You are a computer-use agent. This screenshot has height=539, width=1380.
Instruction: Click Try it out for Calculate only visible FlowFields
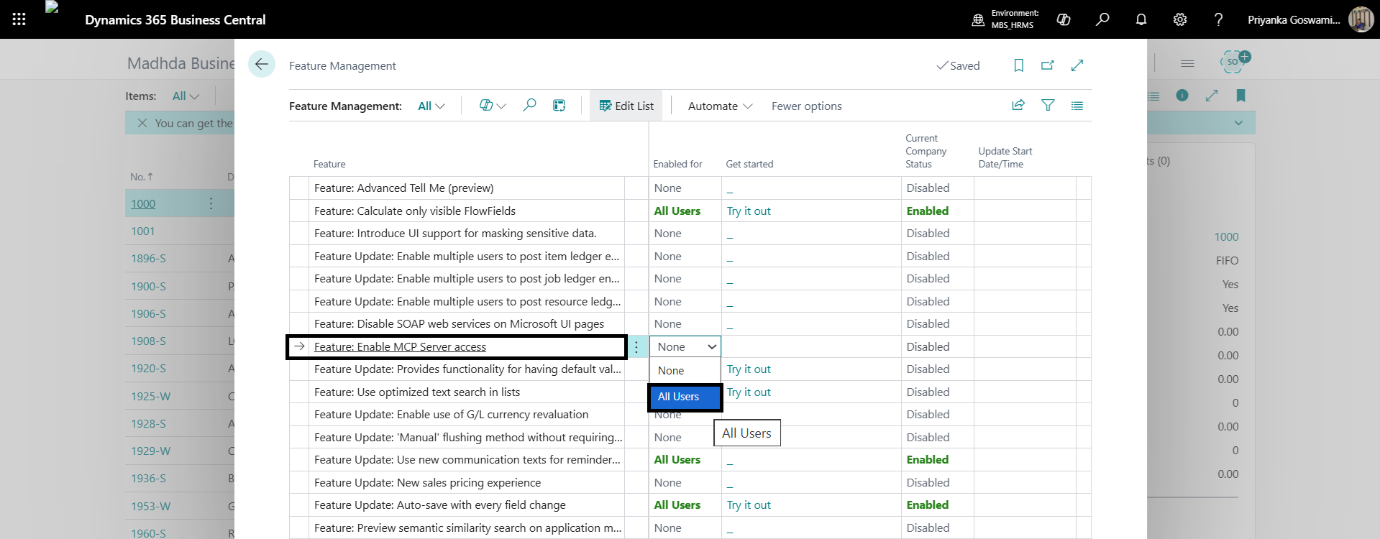(748, 211)
